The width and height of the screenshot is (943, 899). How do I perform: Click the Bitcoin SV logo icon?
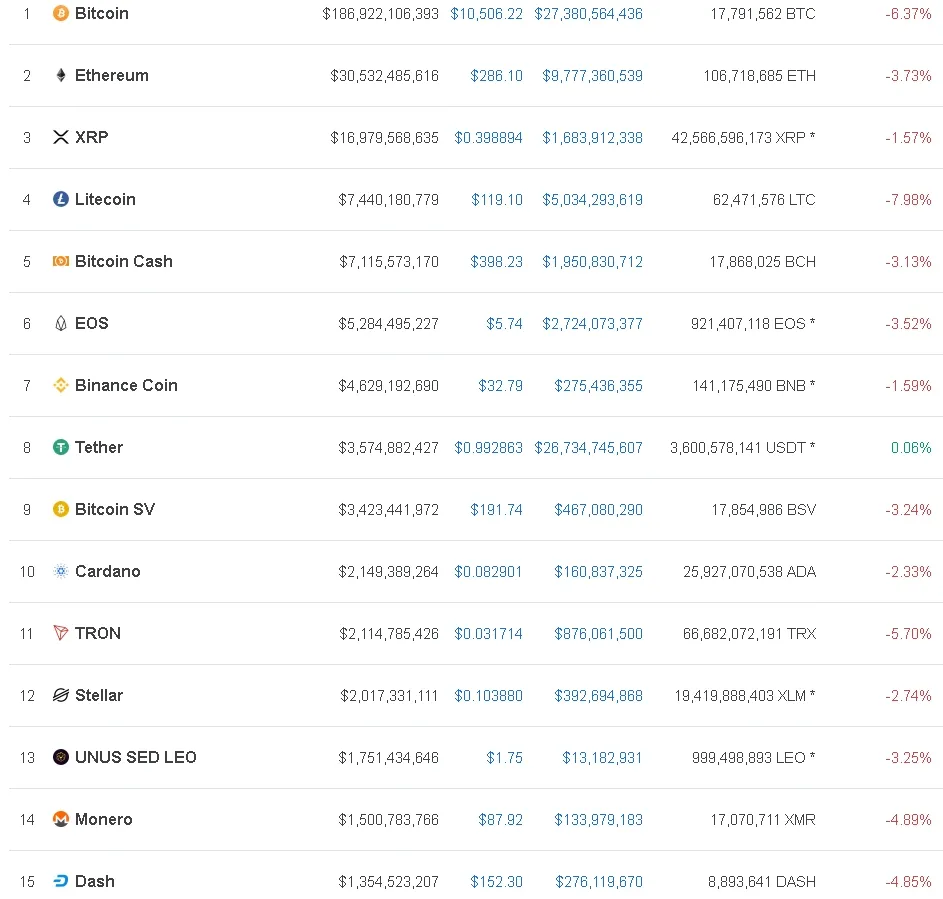(x=61, y=510)
